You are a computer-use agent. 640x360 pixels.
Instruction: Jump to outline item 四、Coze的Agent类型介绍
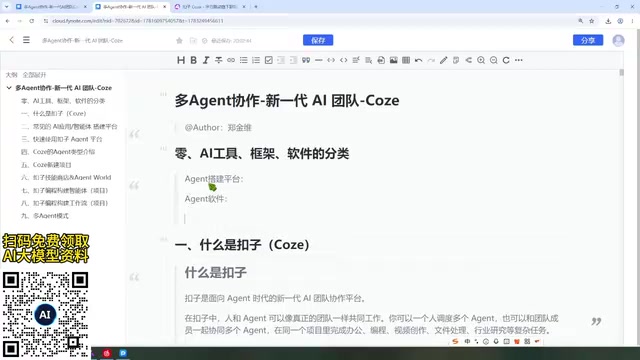coord(58,152)
